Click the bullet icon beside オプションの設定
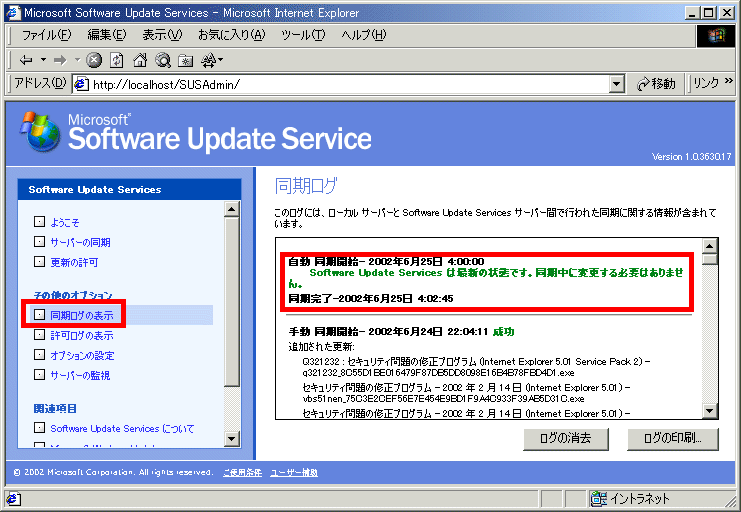Viewport: 741px width, 512px height. pyautogui.click(x=40, y=355)
